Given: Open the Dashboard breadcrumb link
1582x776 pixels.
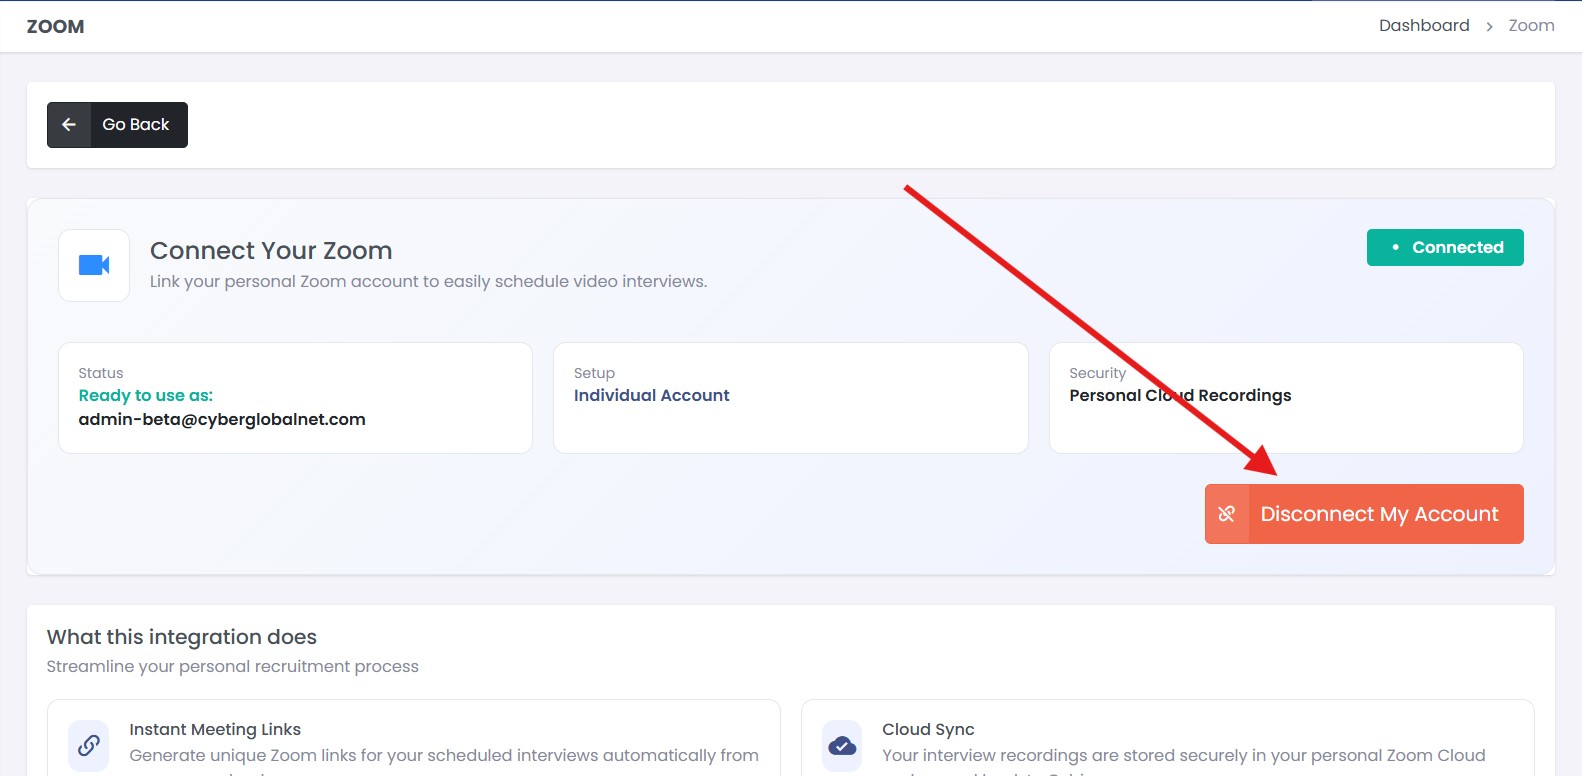Looking at the screenshot, I should tap(1424, 26).
